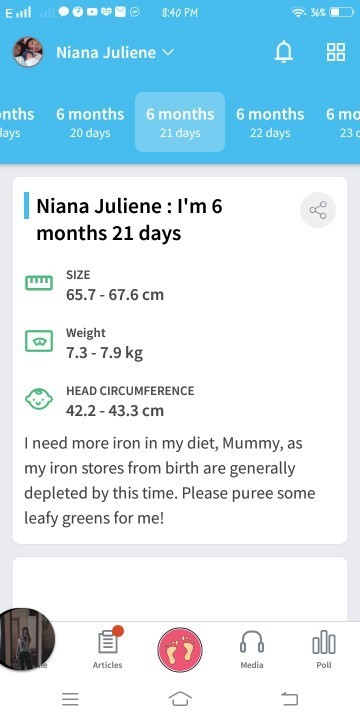Tap the Android home navigation button
This screenshot has width=360, height=720.
tap(180, 699)
